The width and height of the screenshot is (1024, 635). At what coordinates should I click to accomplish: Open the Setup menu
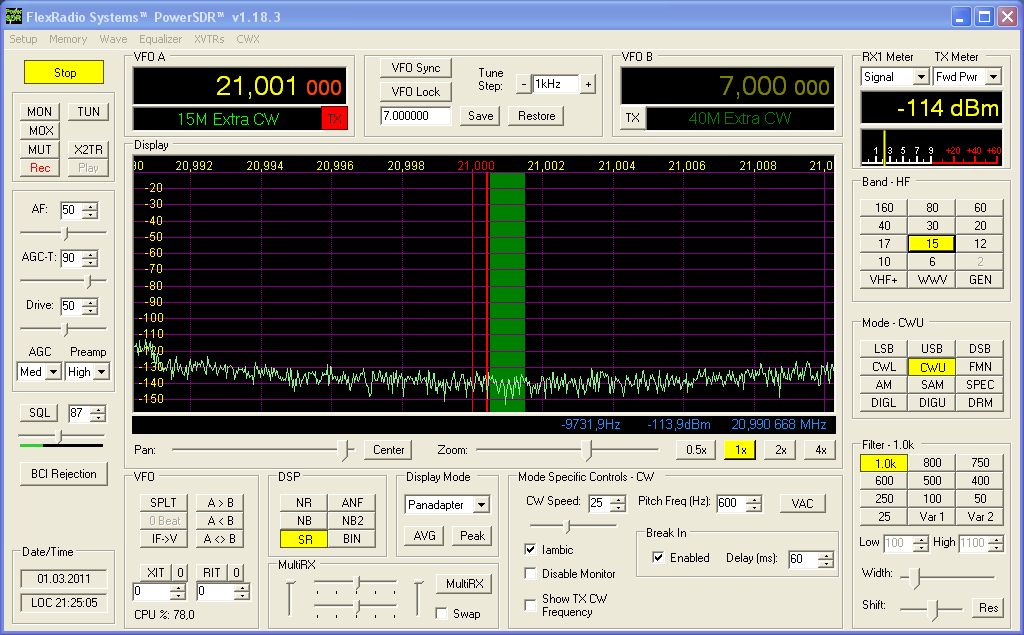pos(23,39)
